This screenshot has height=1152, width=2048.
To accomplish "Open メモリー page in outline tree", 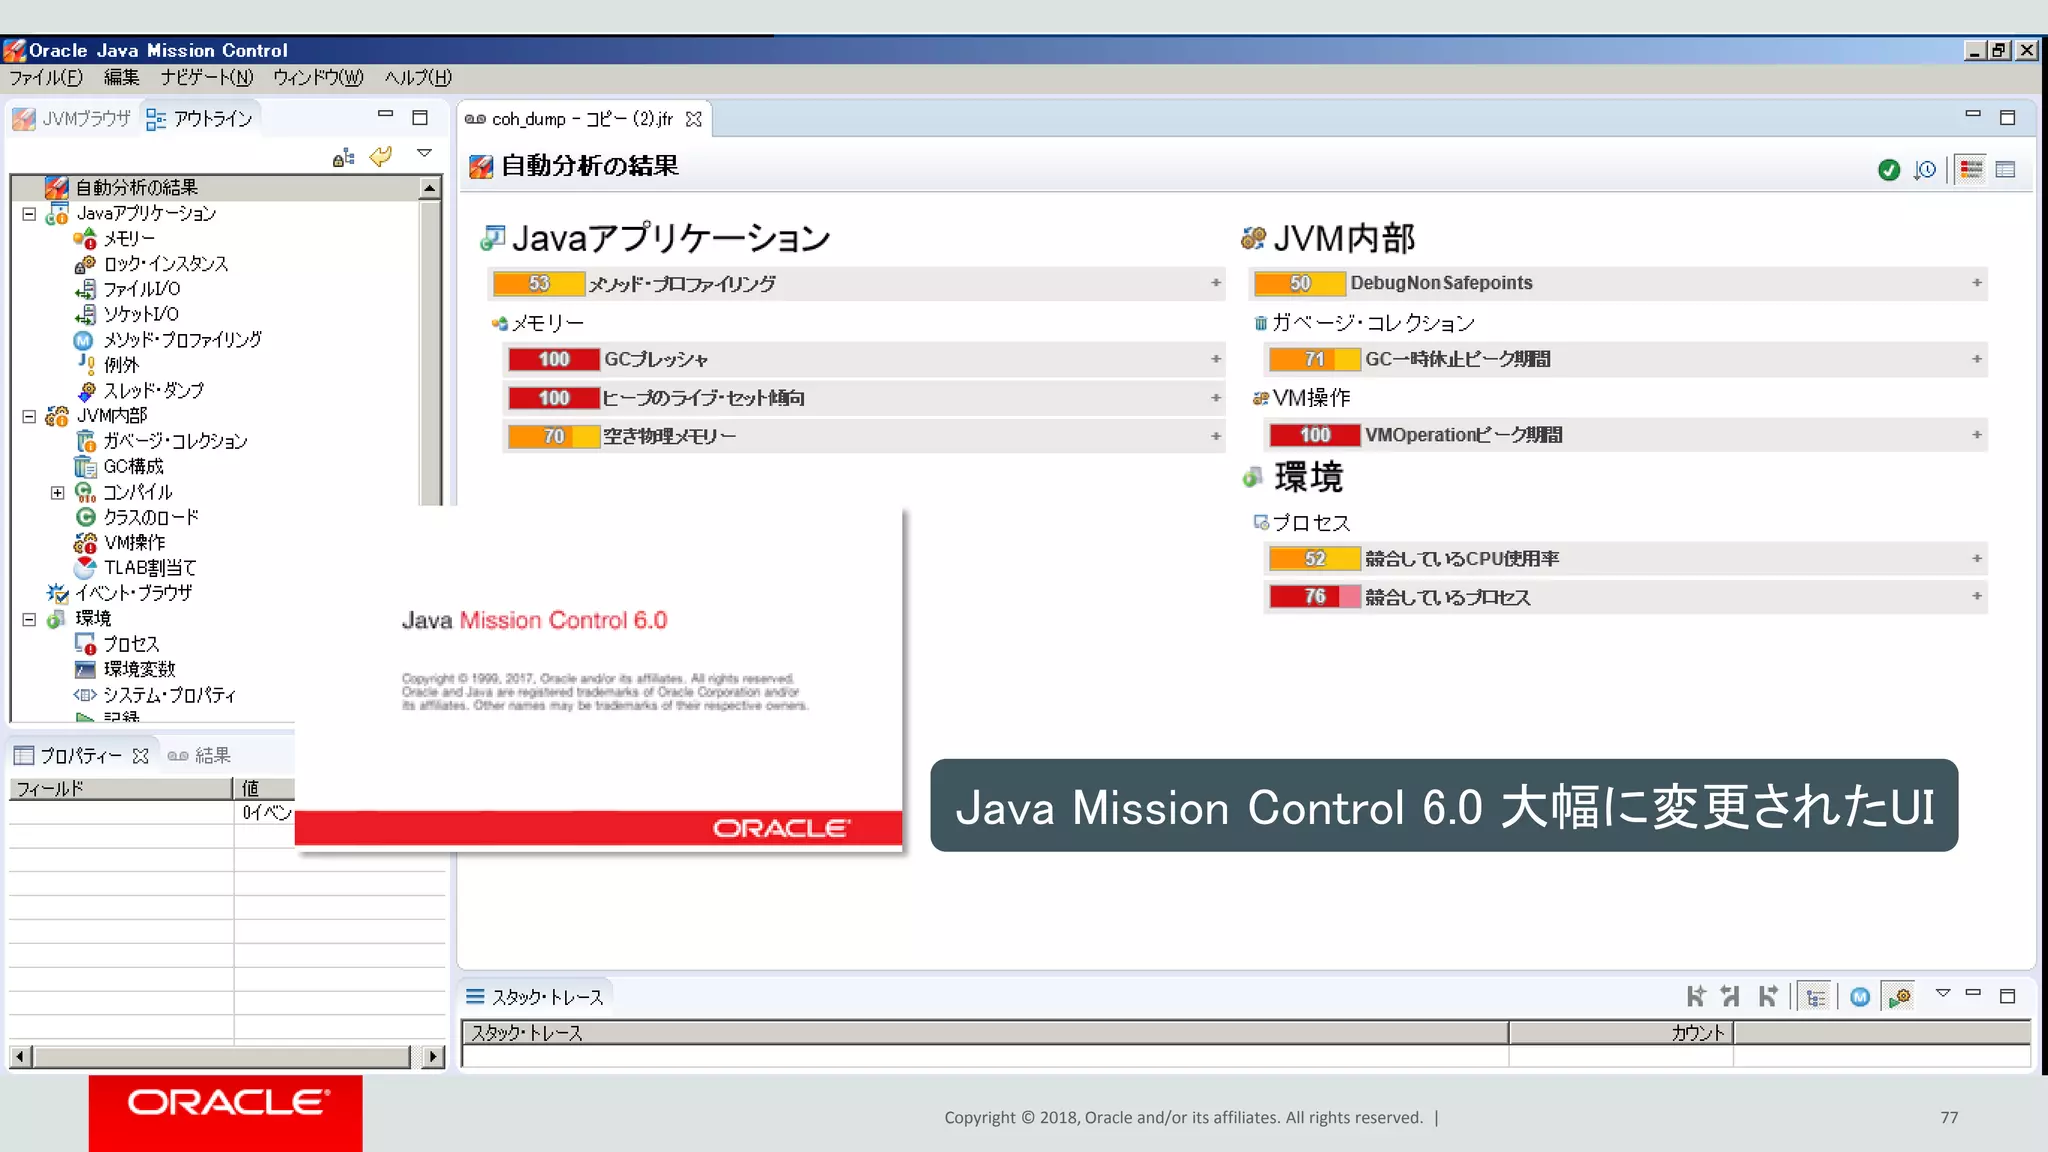I will click(x=128, y=238).
